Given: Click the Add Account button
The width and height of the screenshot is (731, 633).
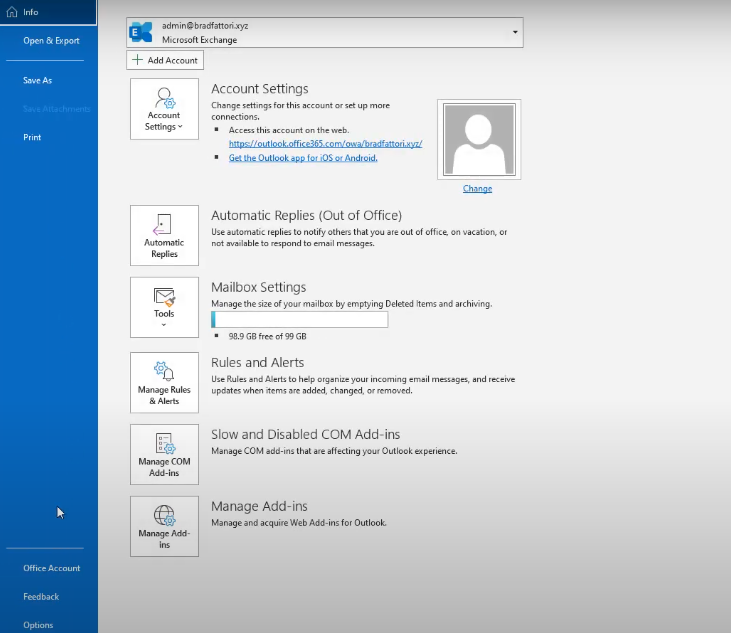Looking at the screenshot, I should click(x=165, y=60).
